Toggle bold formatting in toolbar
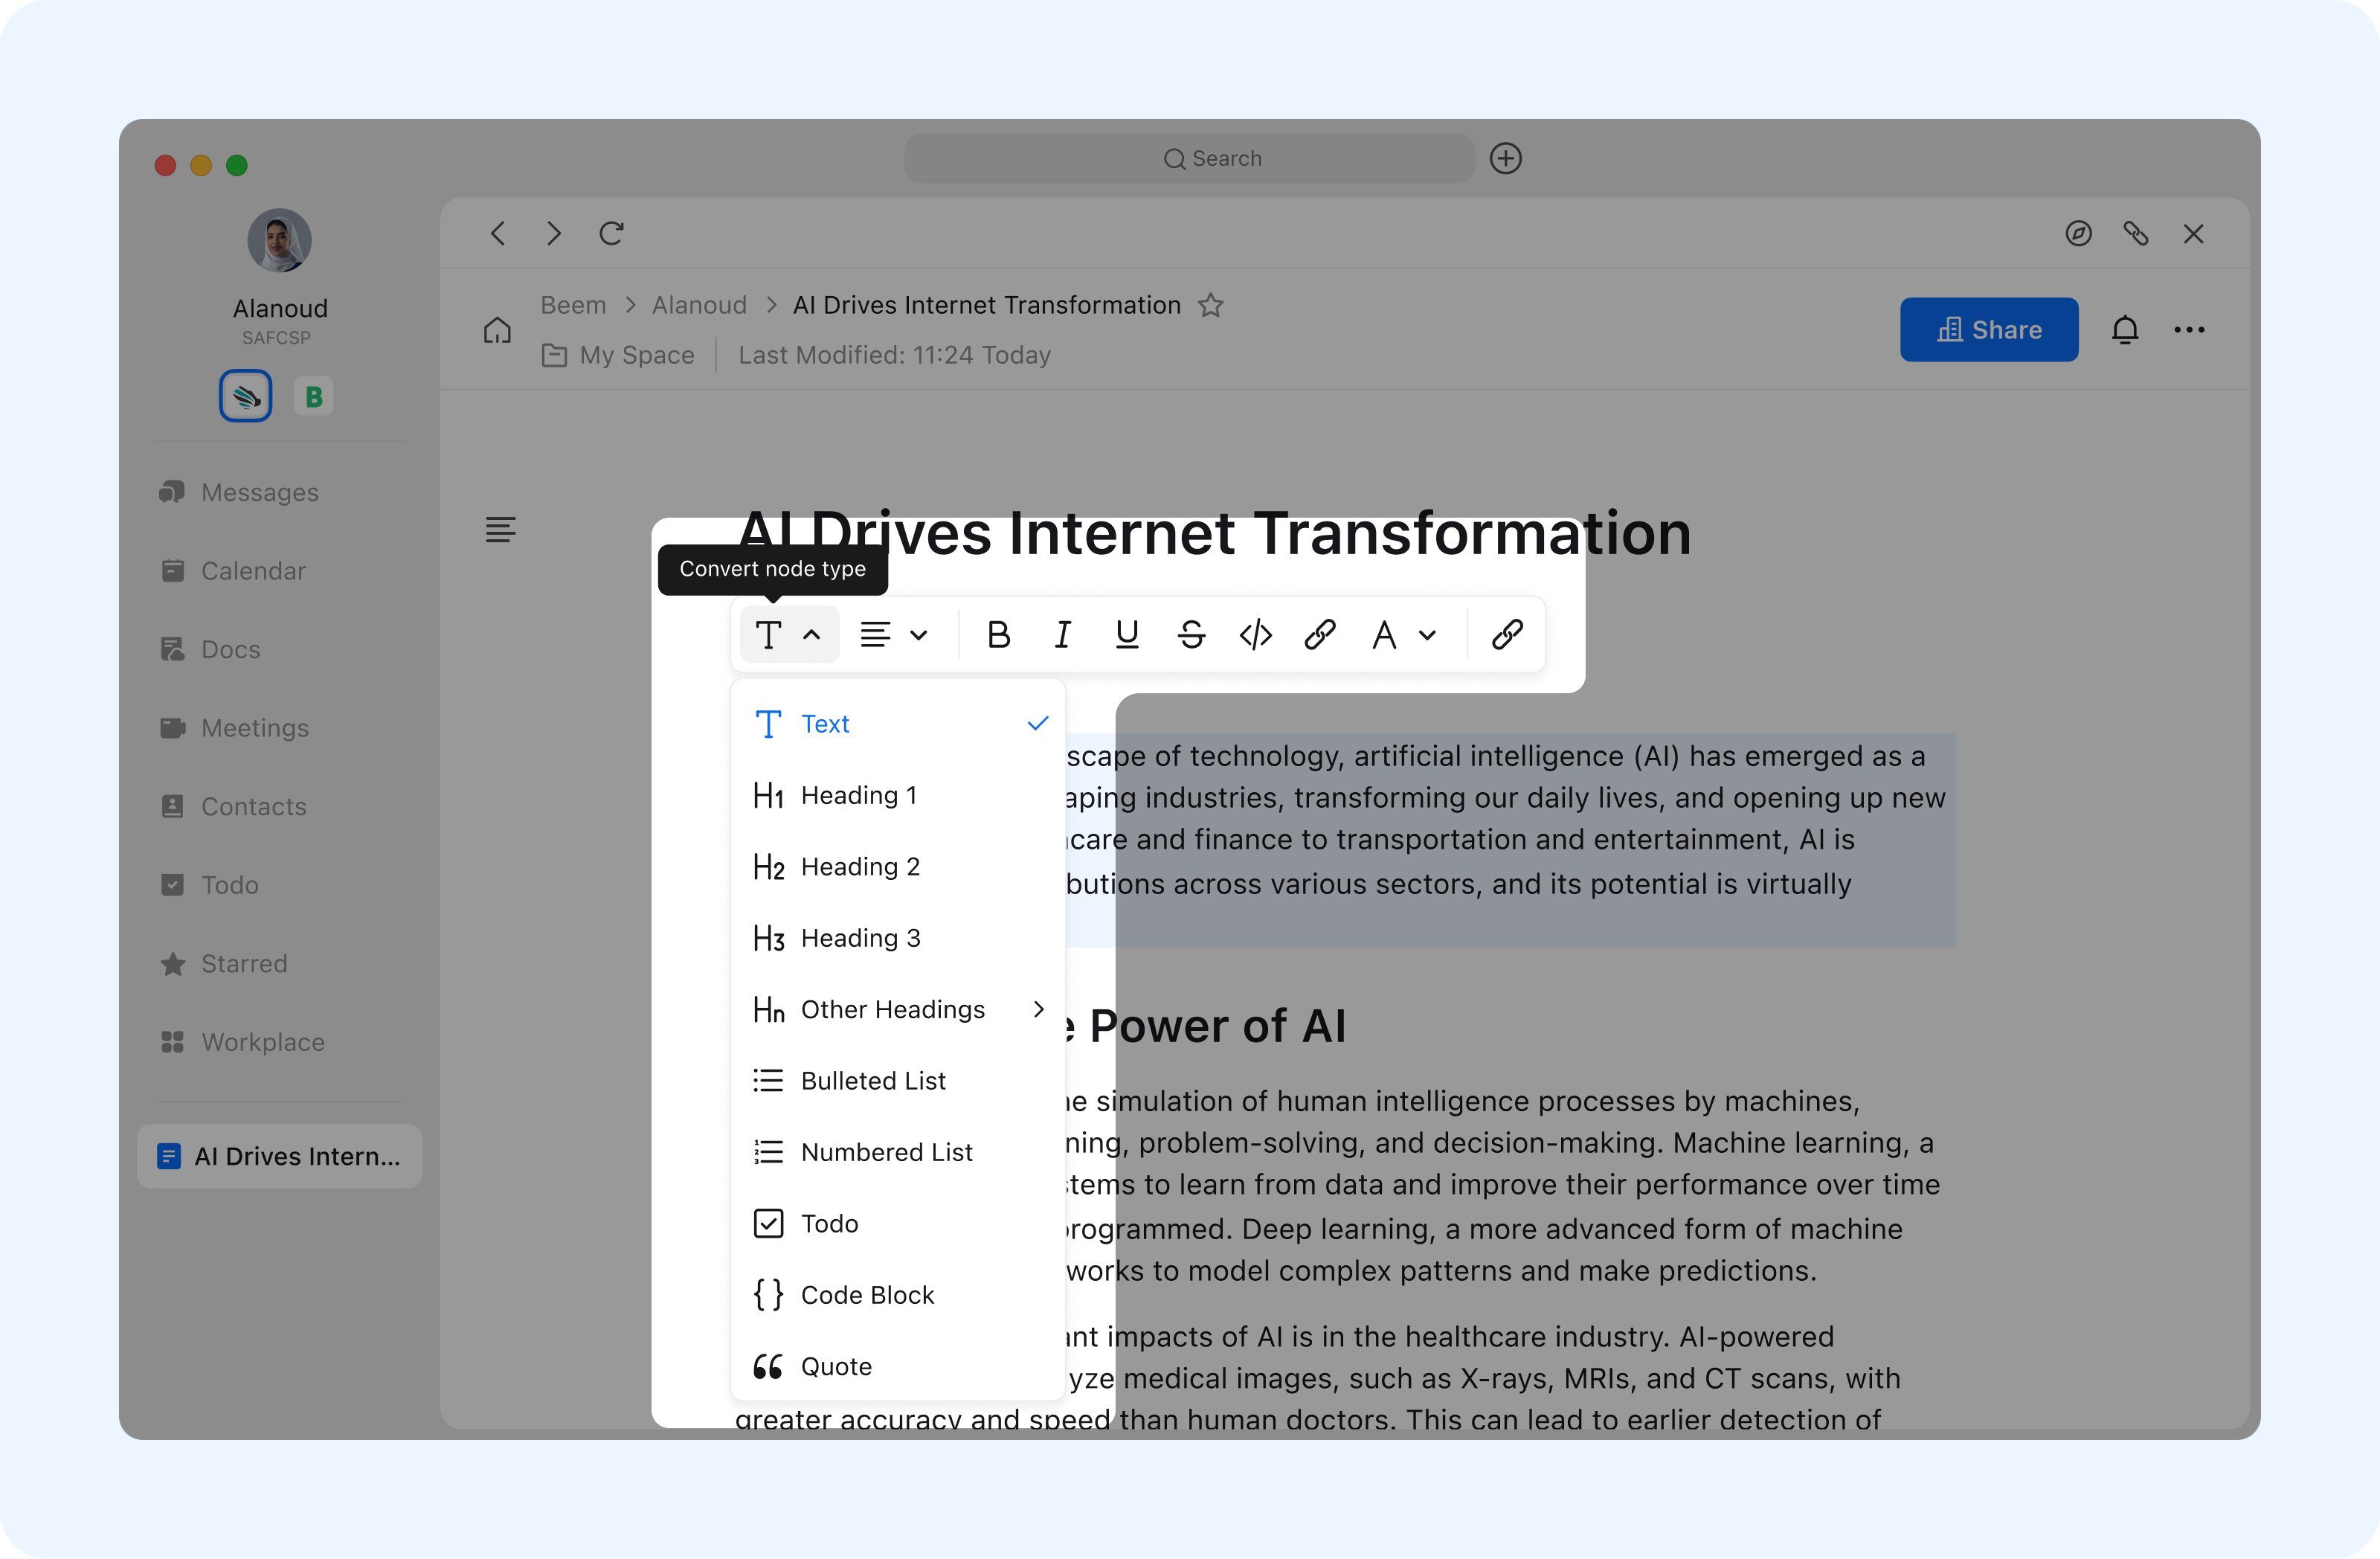This screenshot has height=1559, width=2380. (997, 634)
